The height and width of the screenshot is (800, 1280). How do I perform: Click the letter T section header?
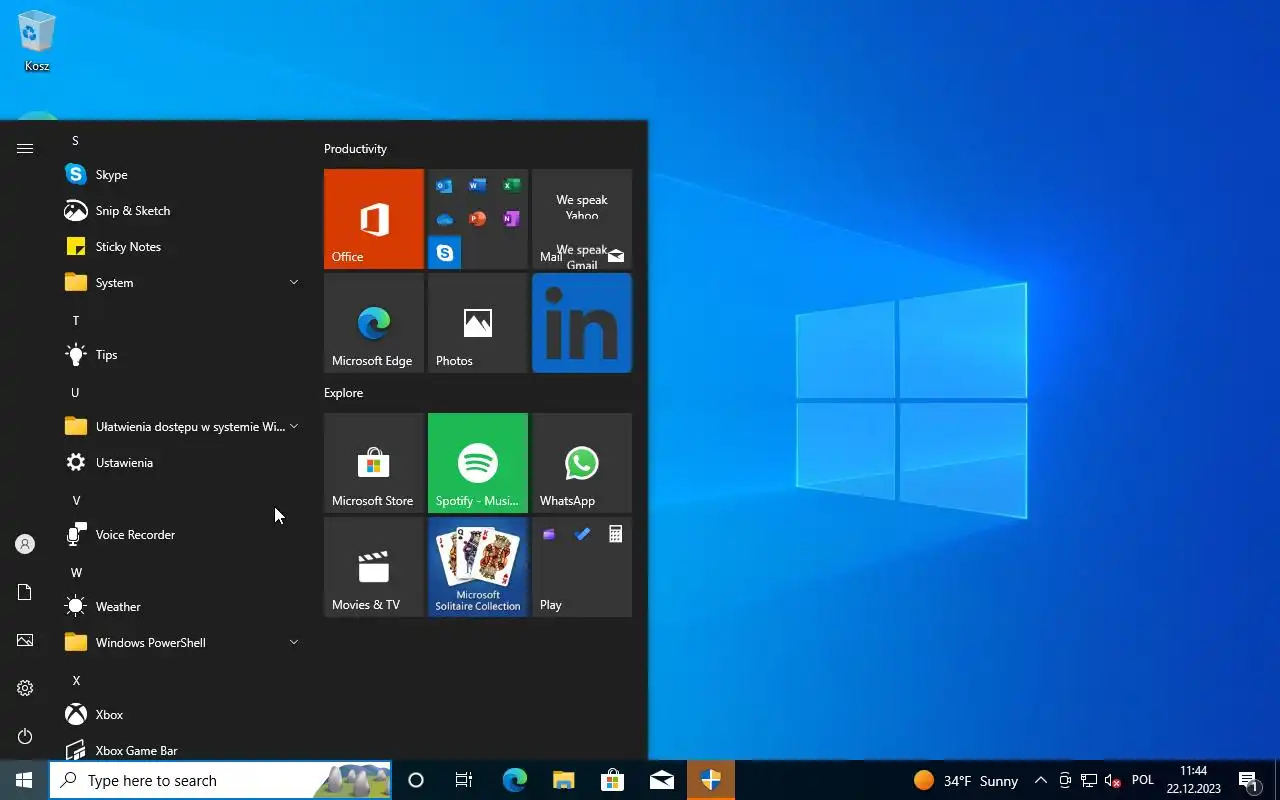(75, 321)
